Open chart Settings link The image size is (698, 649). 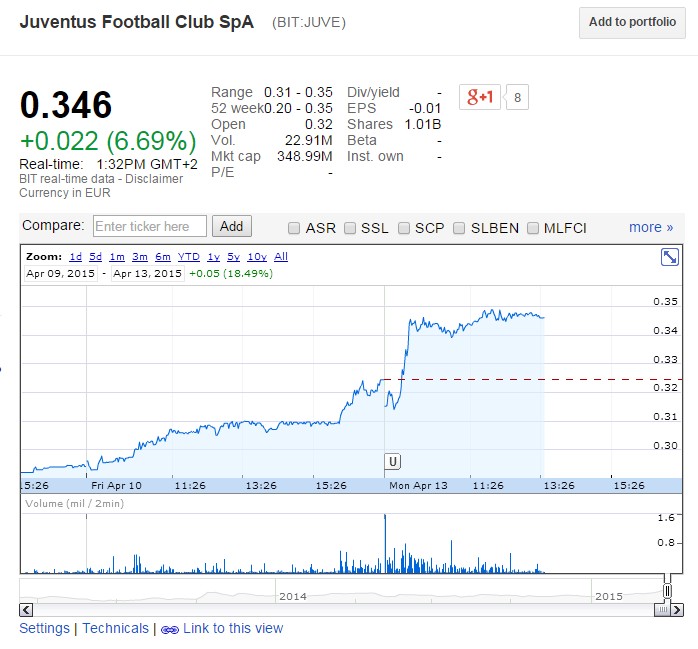tap(45, 628)
